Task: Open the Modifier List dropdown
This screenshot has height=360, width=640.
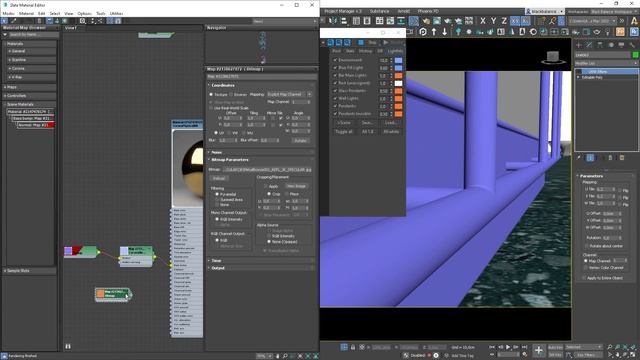Action: (606, 63)
